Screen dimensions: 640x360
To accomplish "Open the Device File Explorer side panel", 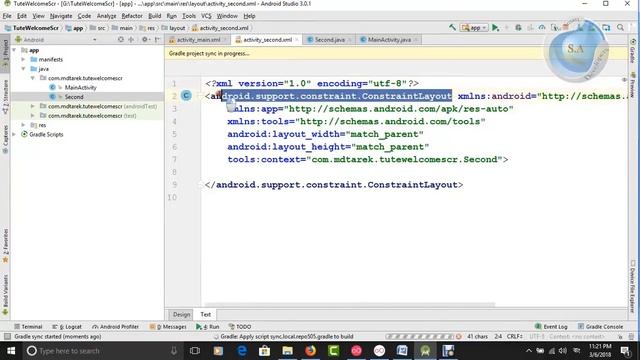I will (x=633, y=286).
